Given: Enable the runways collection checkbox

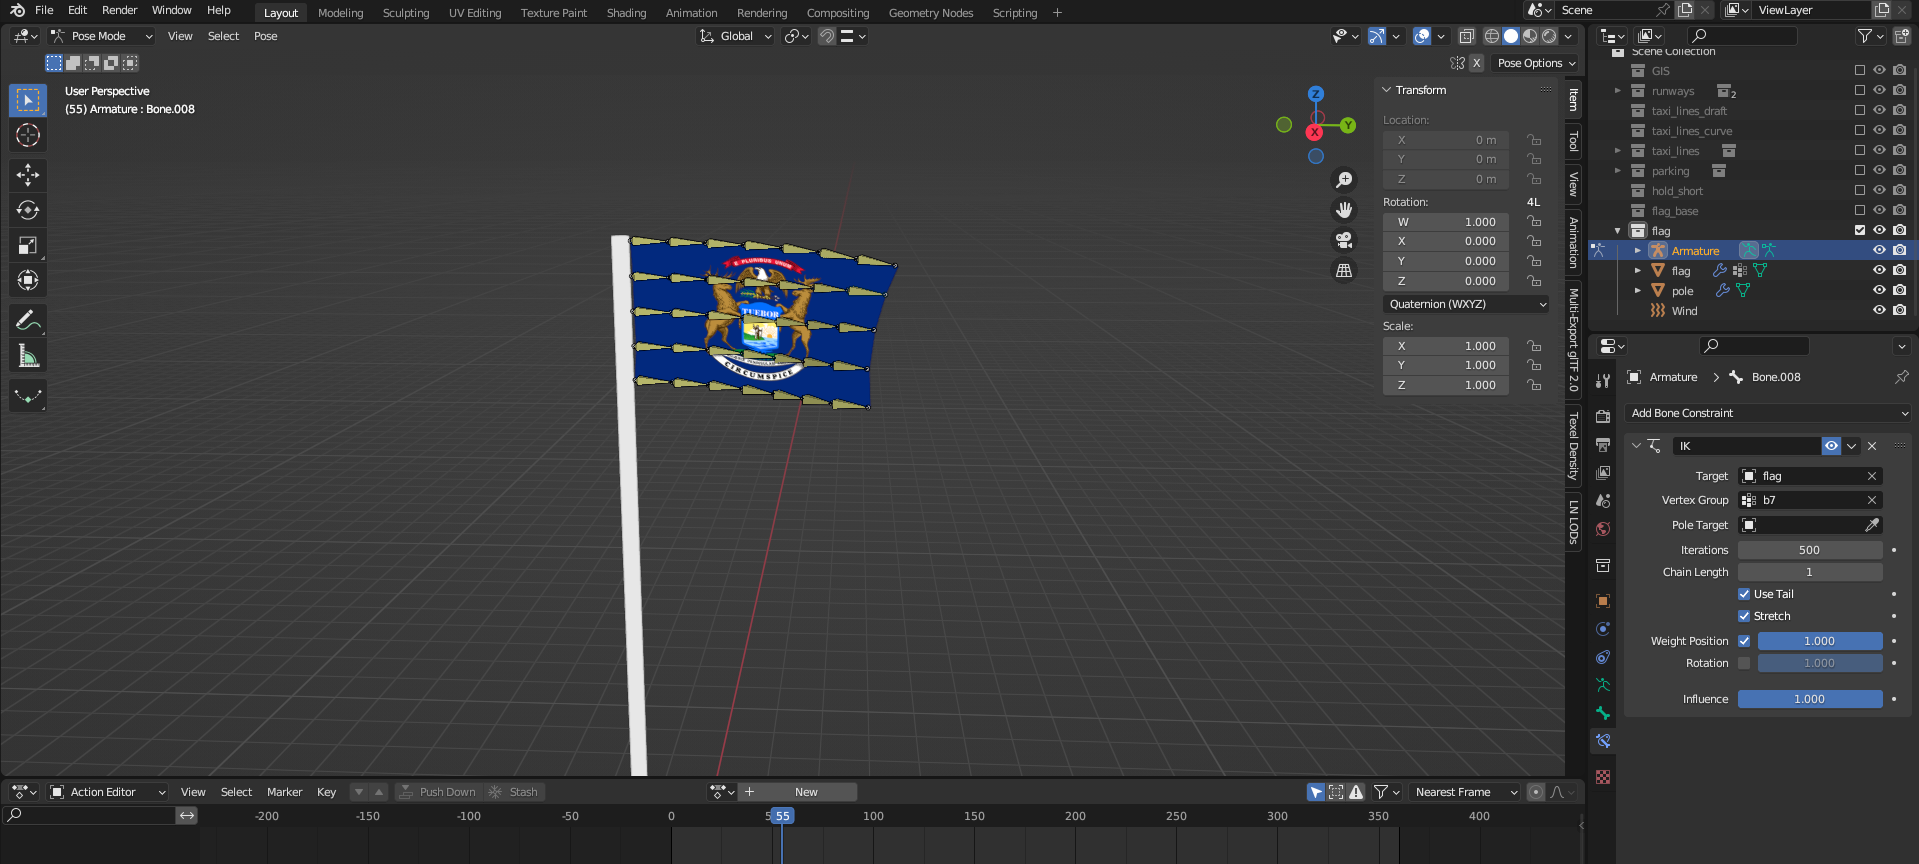Looking at the screenshot, I should [x=1860, y=91].
